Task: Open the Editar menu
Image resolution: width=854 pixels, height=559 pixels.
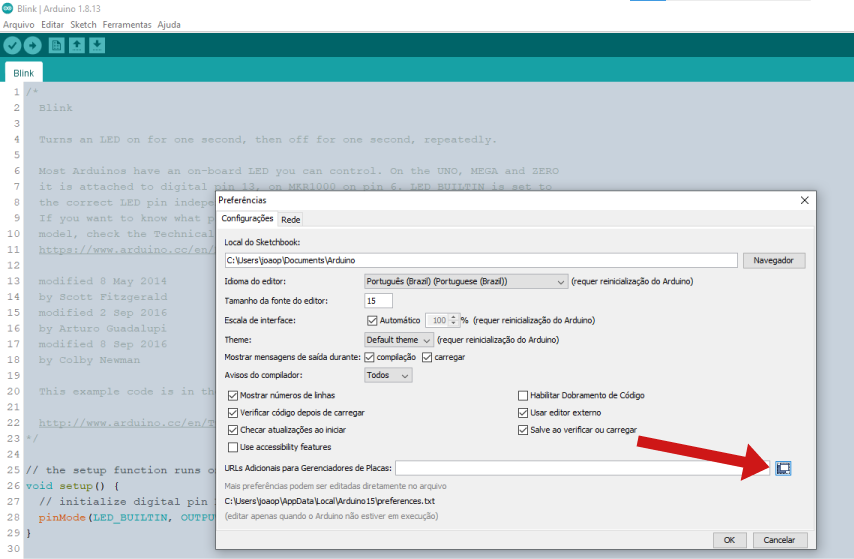Action: click(52, 25)
